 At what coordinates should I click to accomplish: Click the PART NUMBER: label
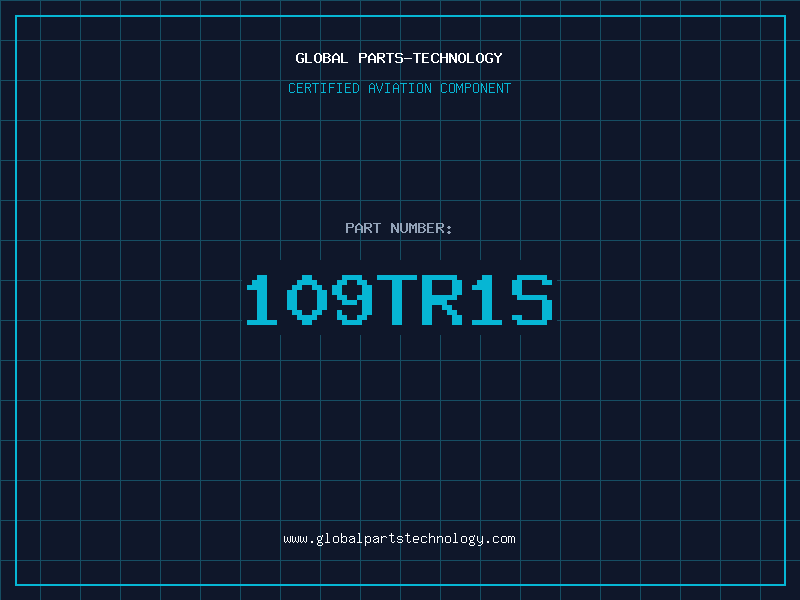pos(398,228)
